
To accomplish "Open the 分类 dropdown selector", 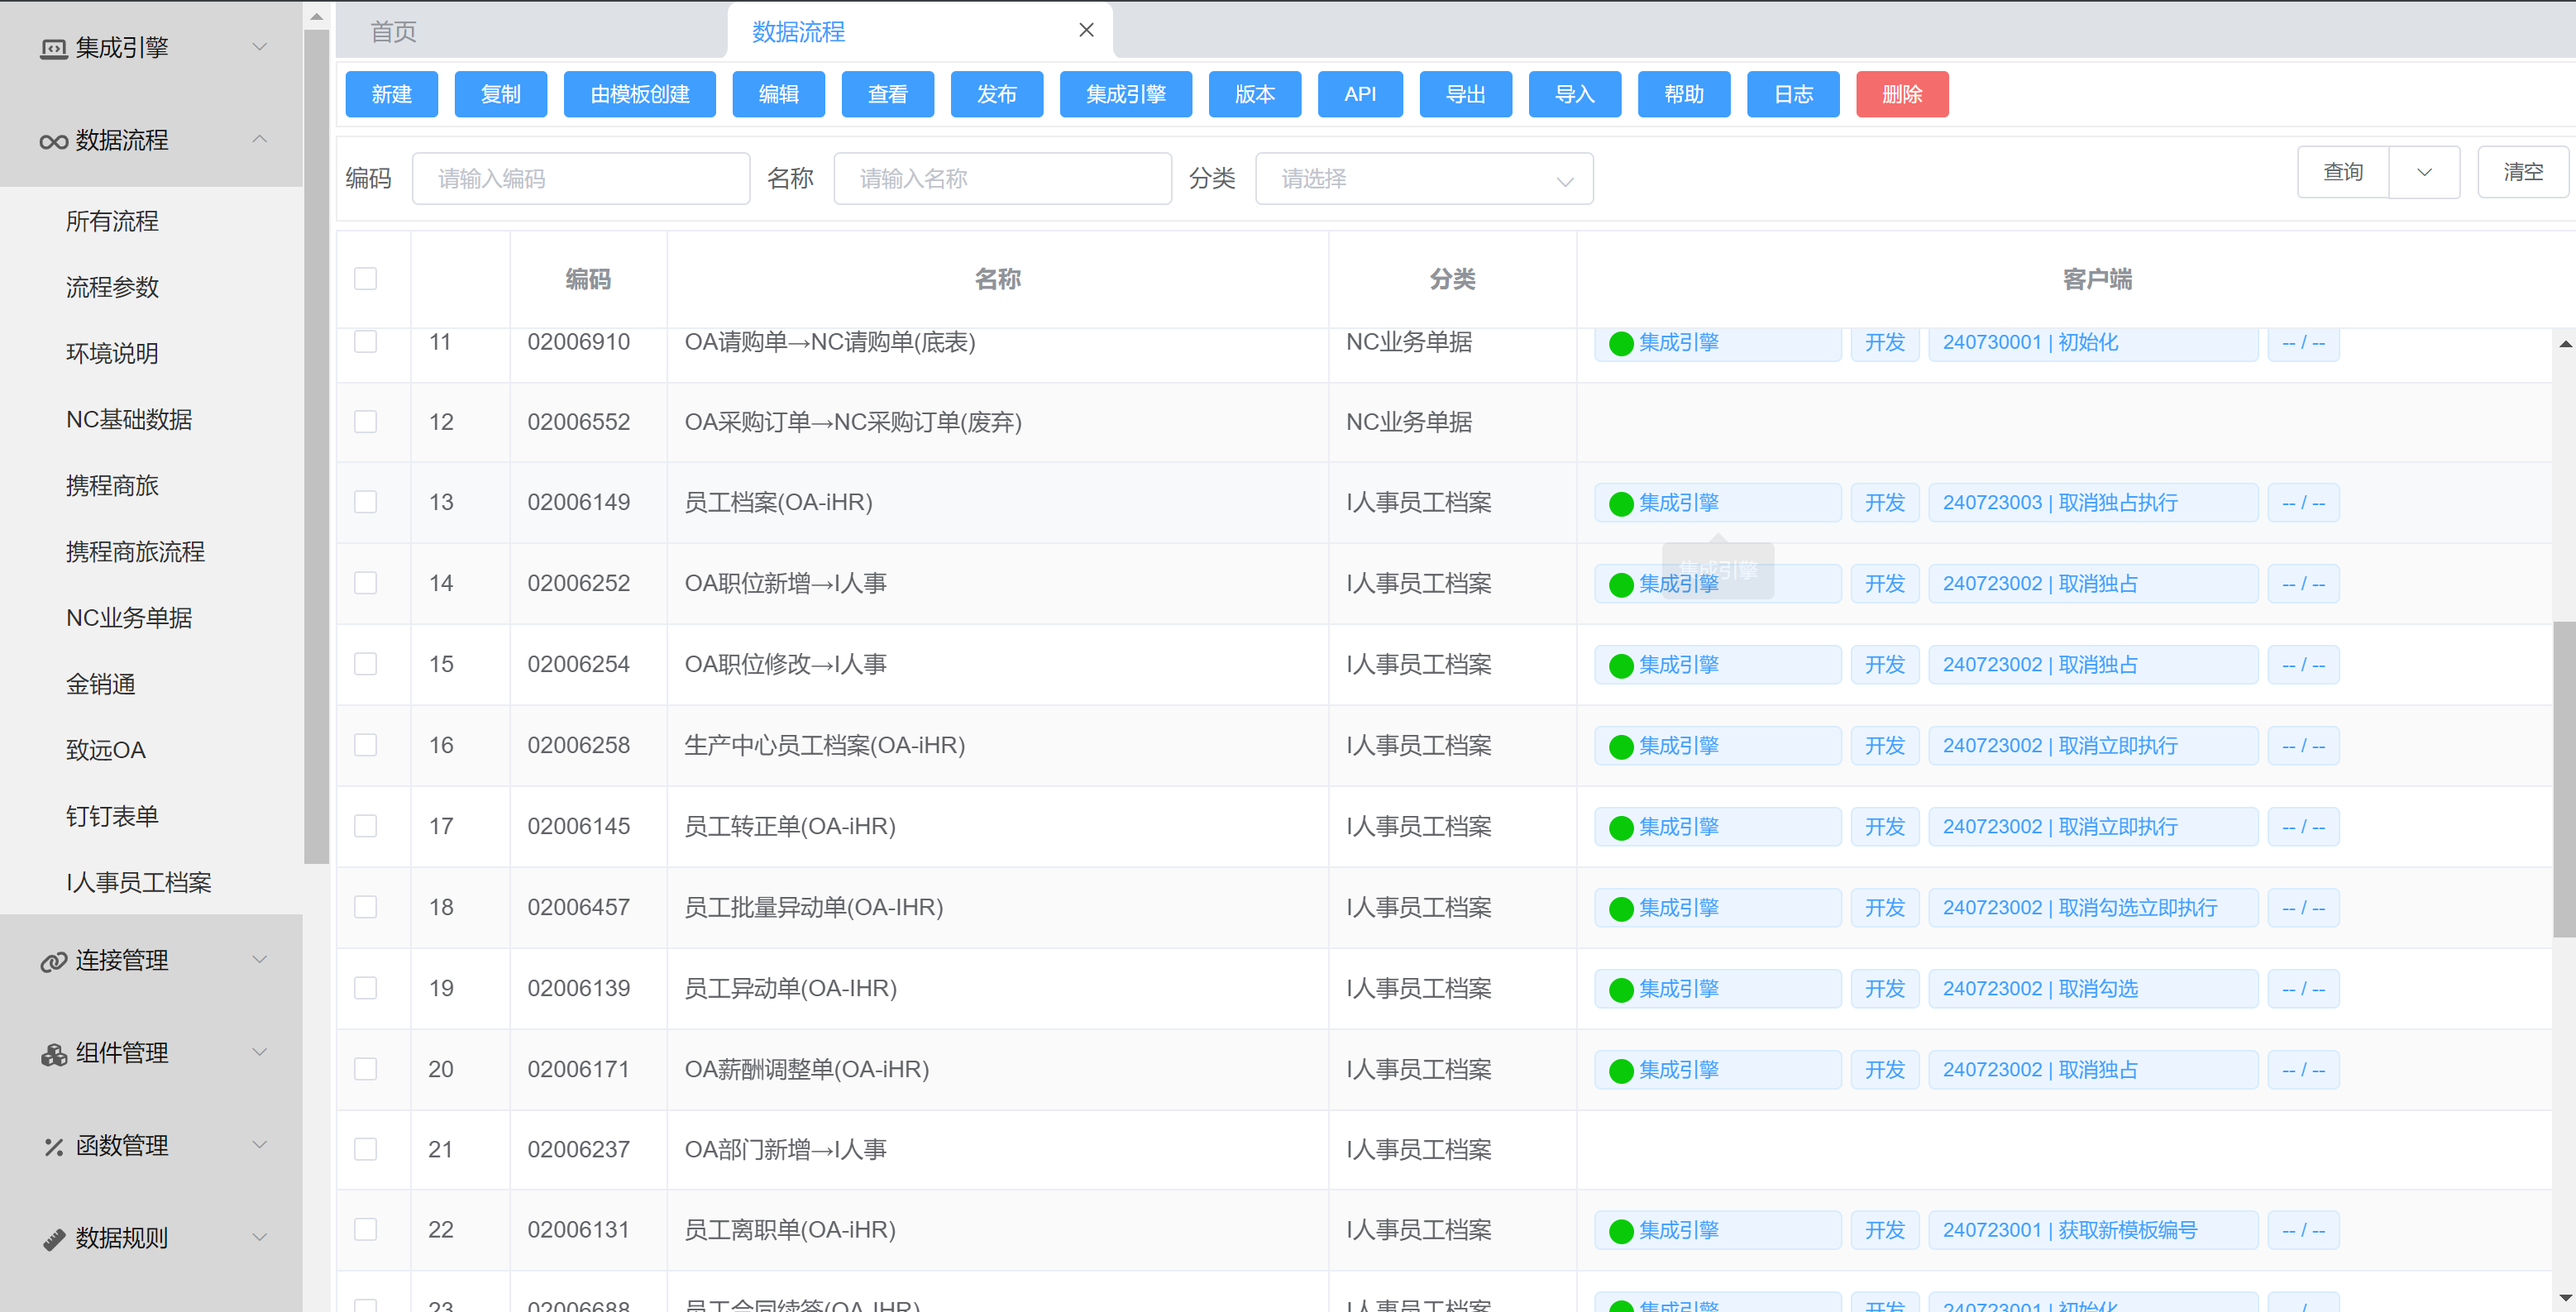I will coord(1423,179).
